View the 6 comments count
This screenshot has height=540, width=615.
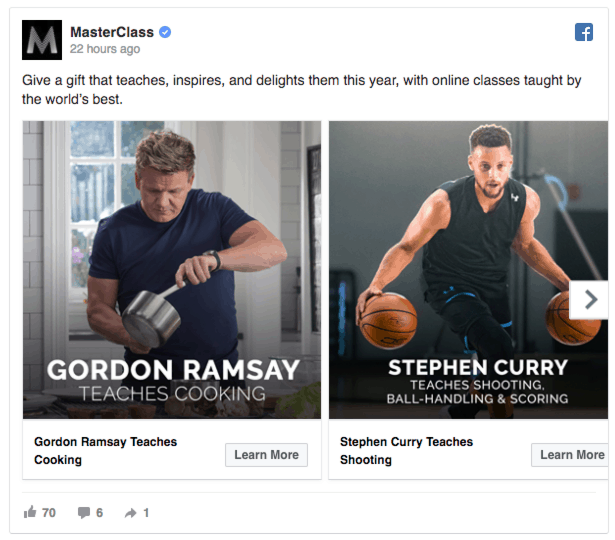point(99,513)
